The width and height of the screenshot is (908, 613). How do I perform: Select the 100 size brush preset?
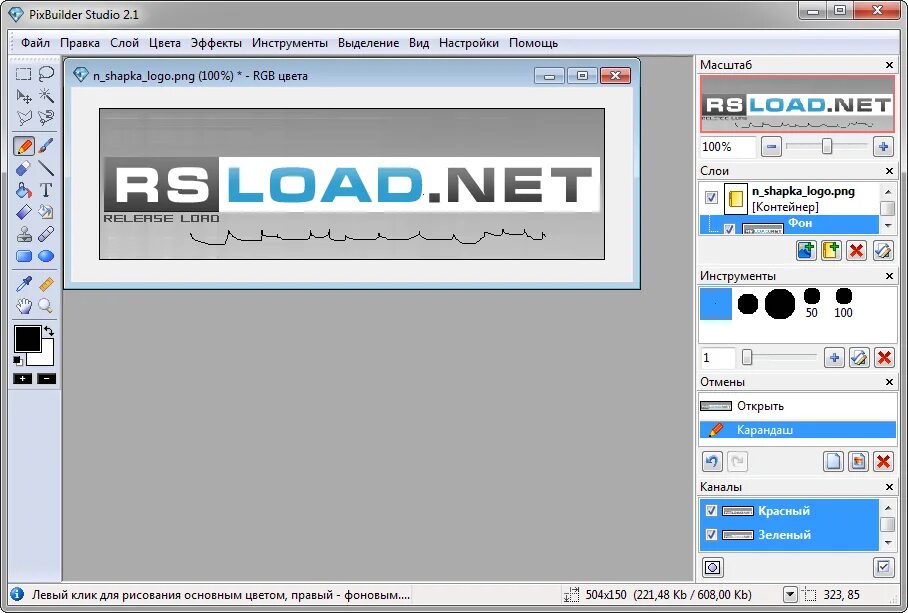point(843,303)
